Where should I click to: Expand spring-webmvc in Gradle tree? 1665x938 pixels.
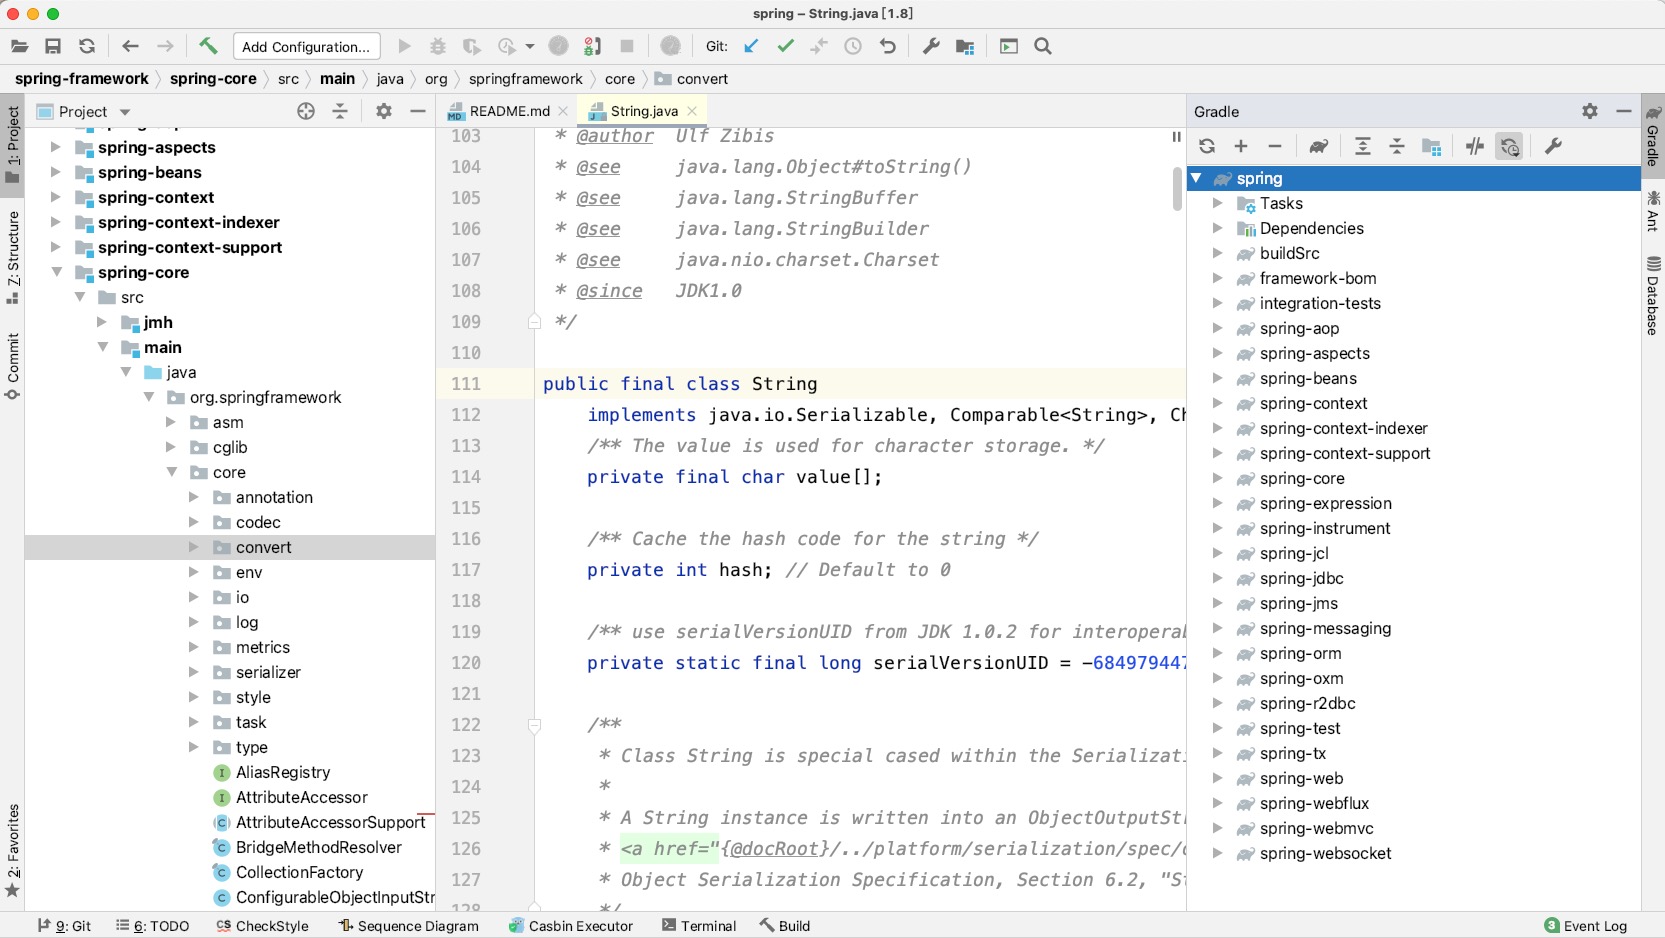pyautogui.click(x=1218, y=828)
